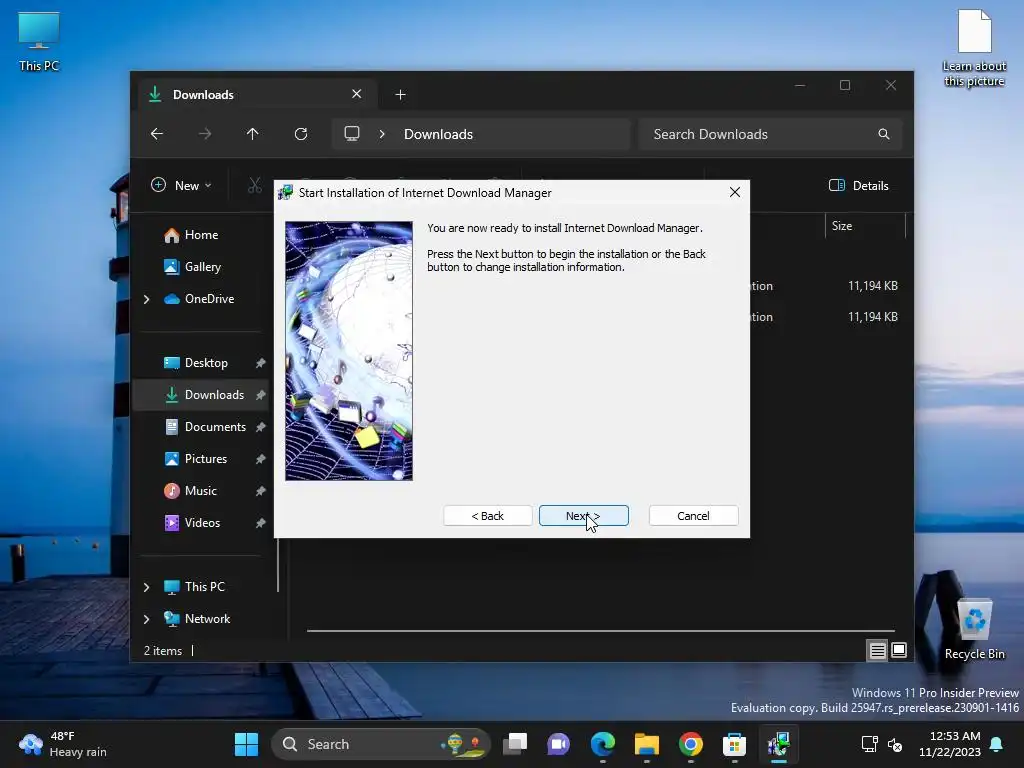Open Task View from the taskbar

[515, 744]
